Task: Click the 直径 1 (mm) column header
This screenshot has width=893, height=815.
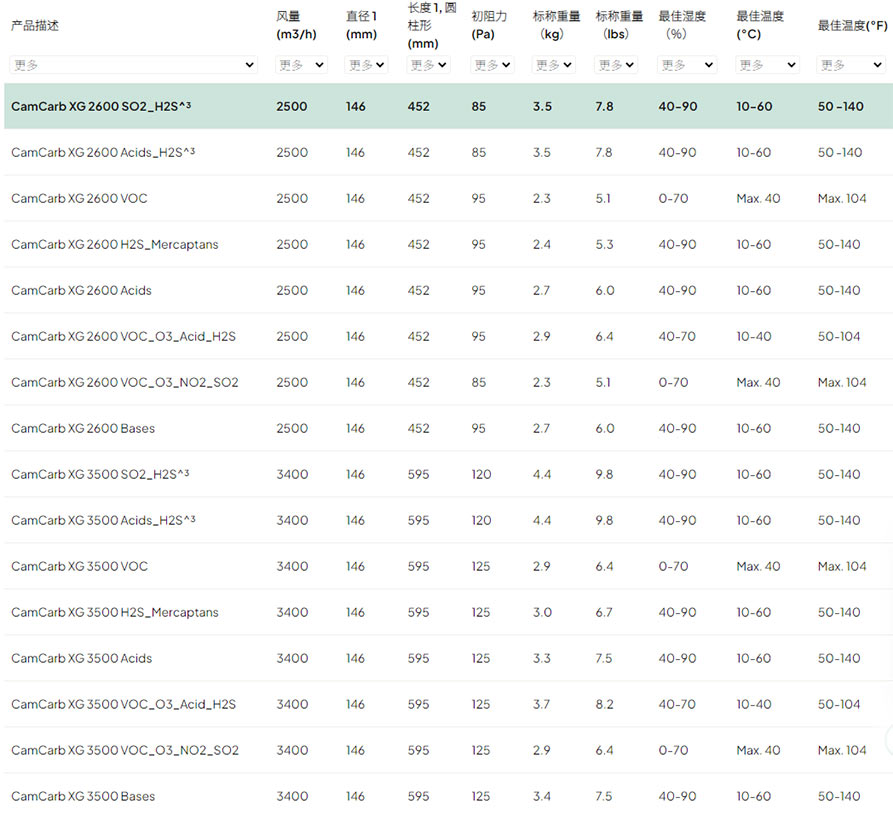Action: 362,26
